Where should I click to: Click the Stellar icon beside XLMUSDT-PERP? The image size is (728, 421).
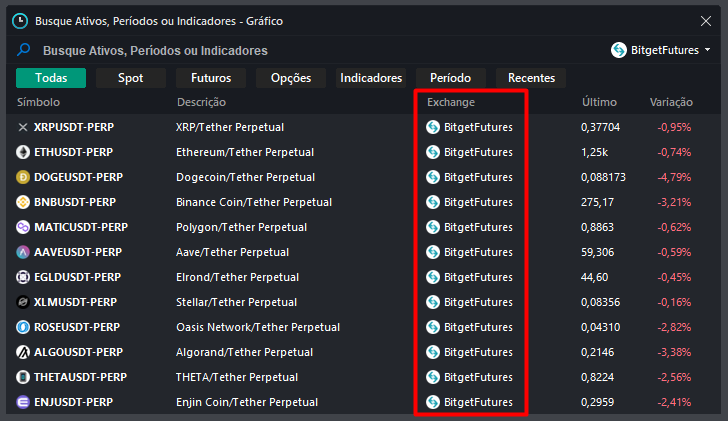click(x=23, y=302)
